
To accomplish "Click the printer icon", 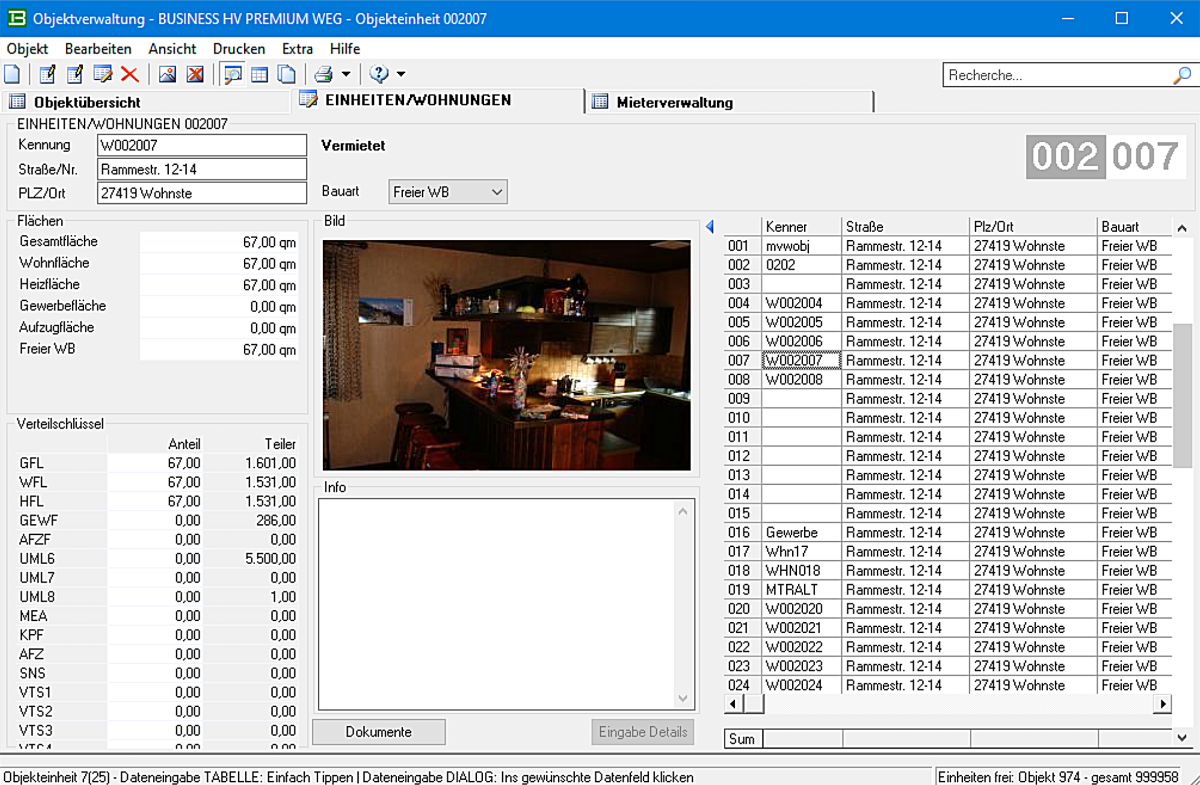I will pyautogui.click(x=323, y=74).
